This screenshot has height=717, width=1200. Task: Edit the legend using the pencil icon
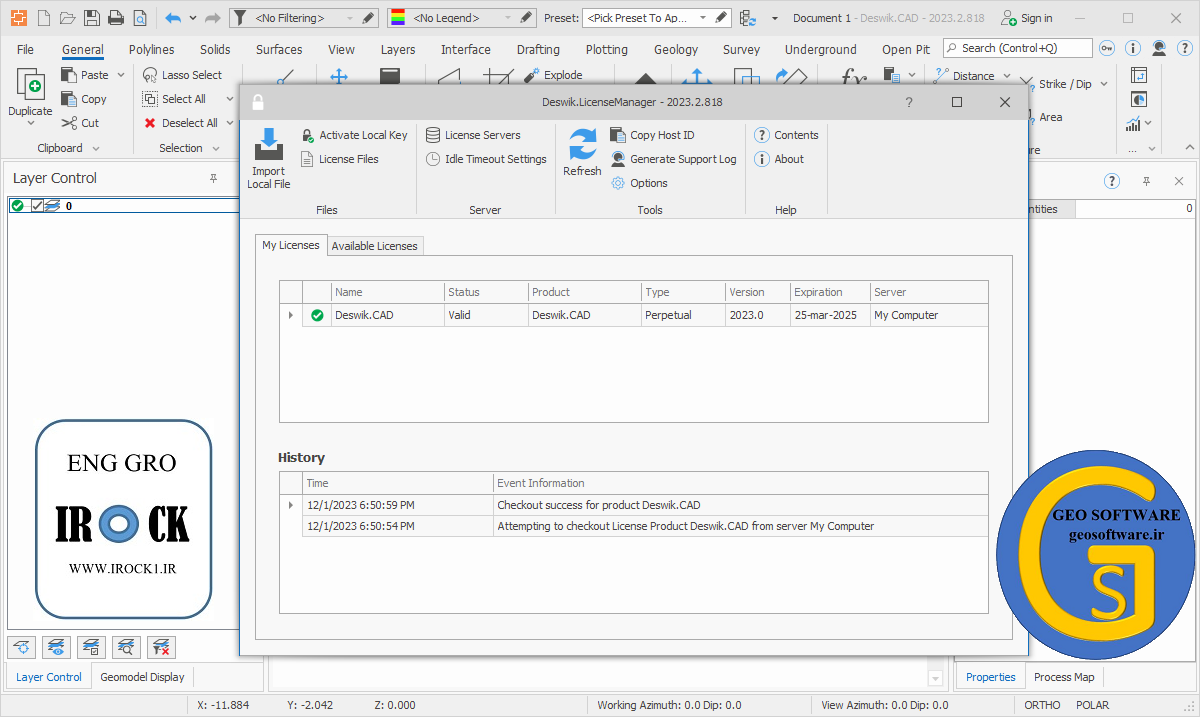pos(526,18)
